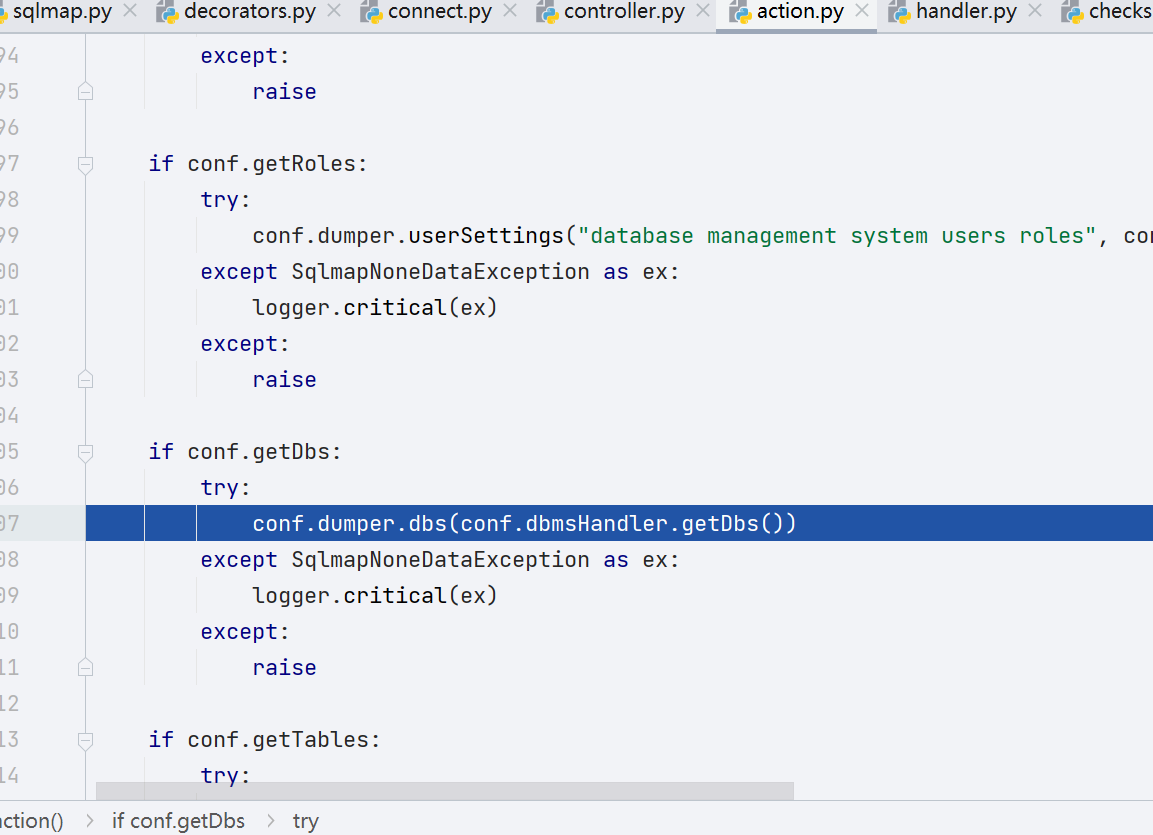Click 'try:' under if conf.getRoles

click(x=226, y=199)
